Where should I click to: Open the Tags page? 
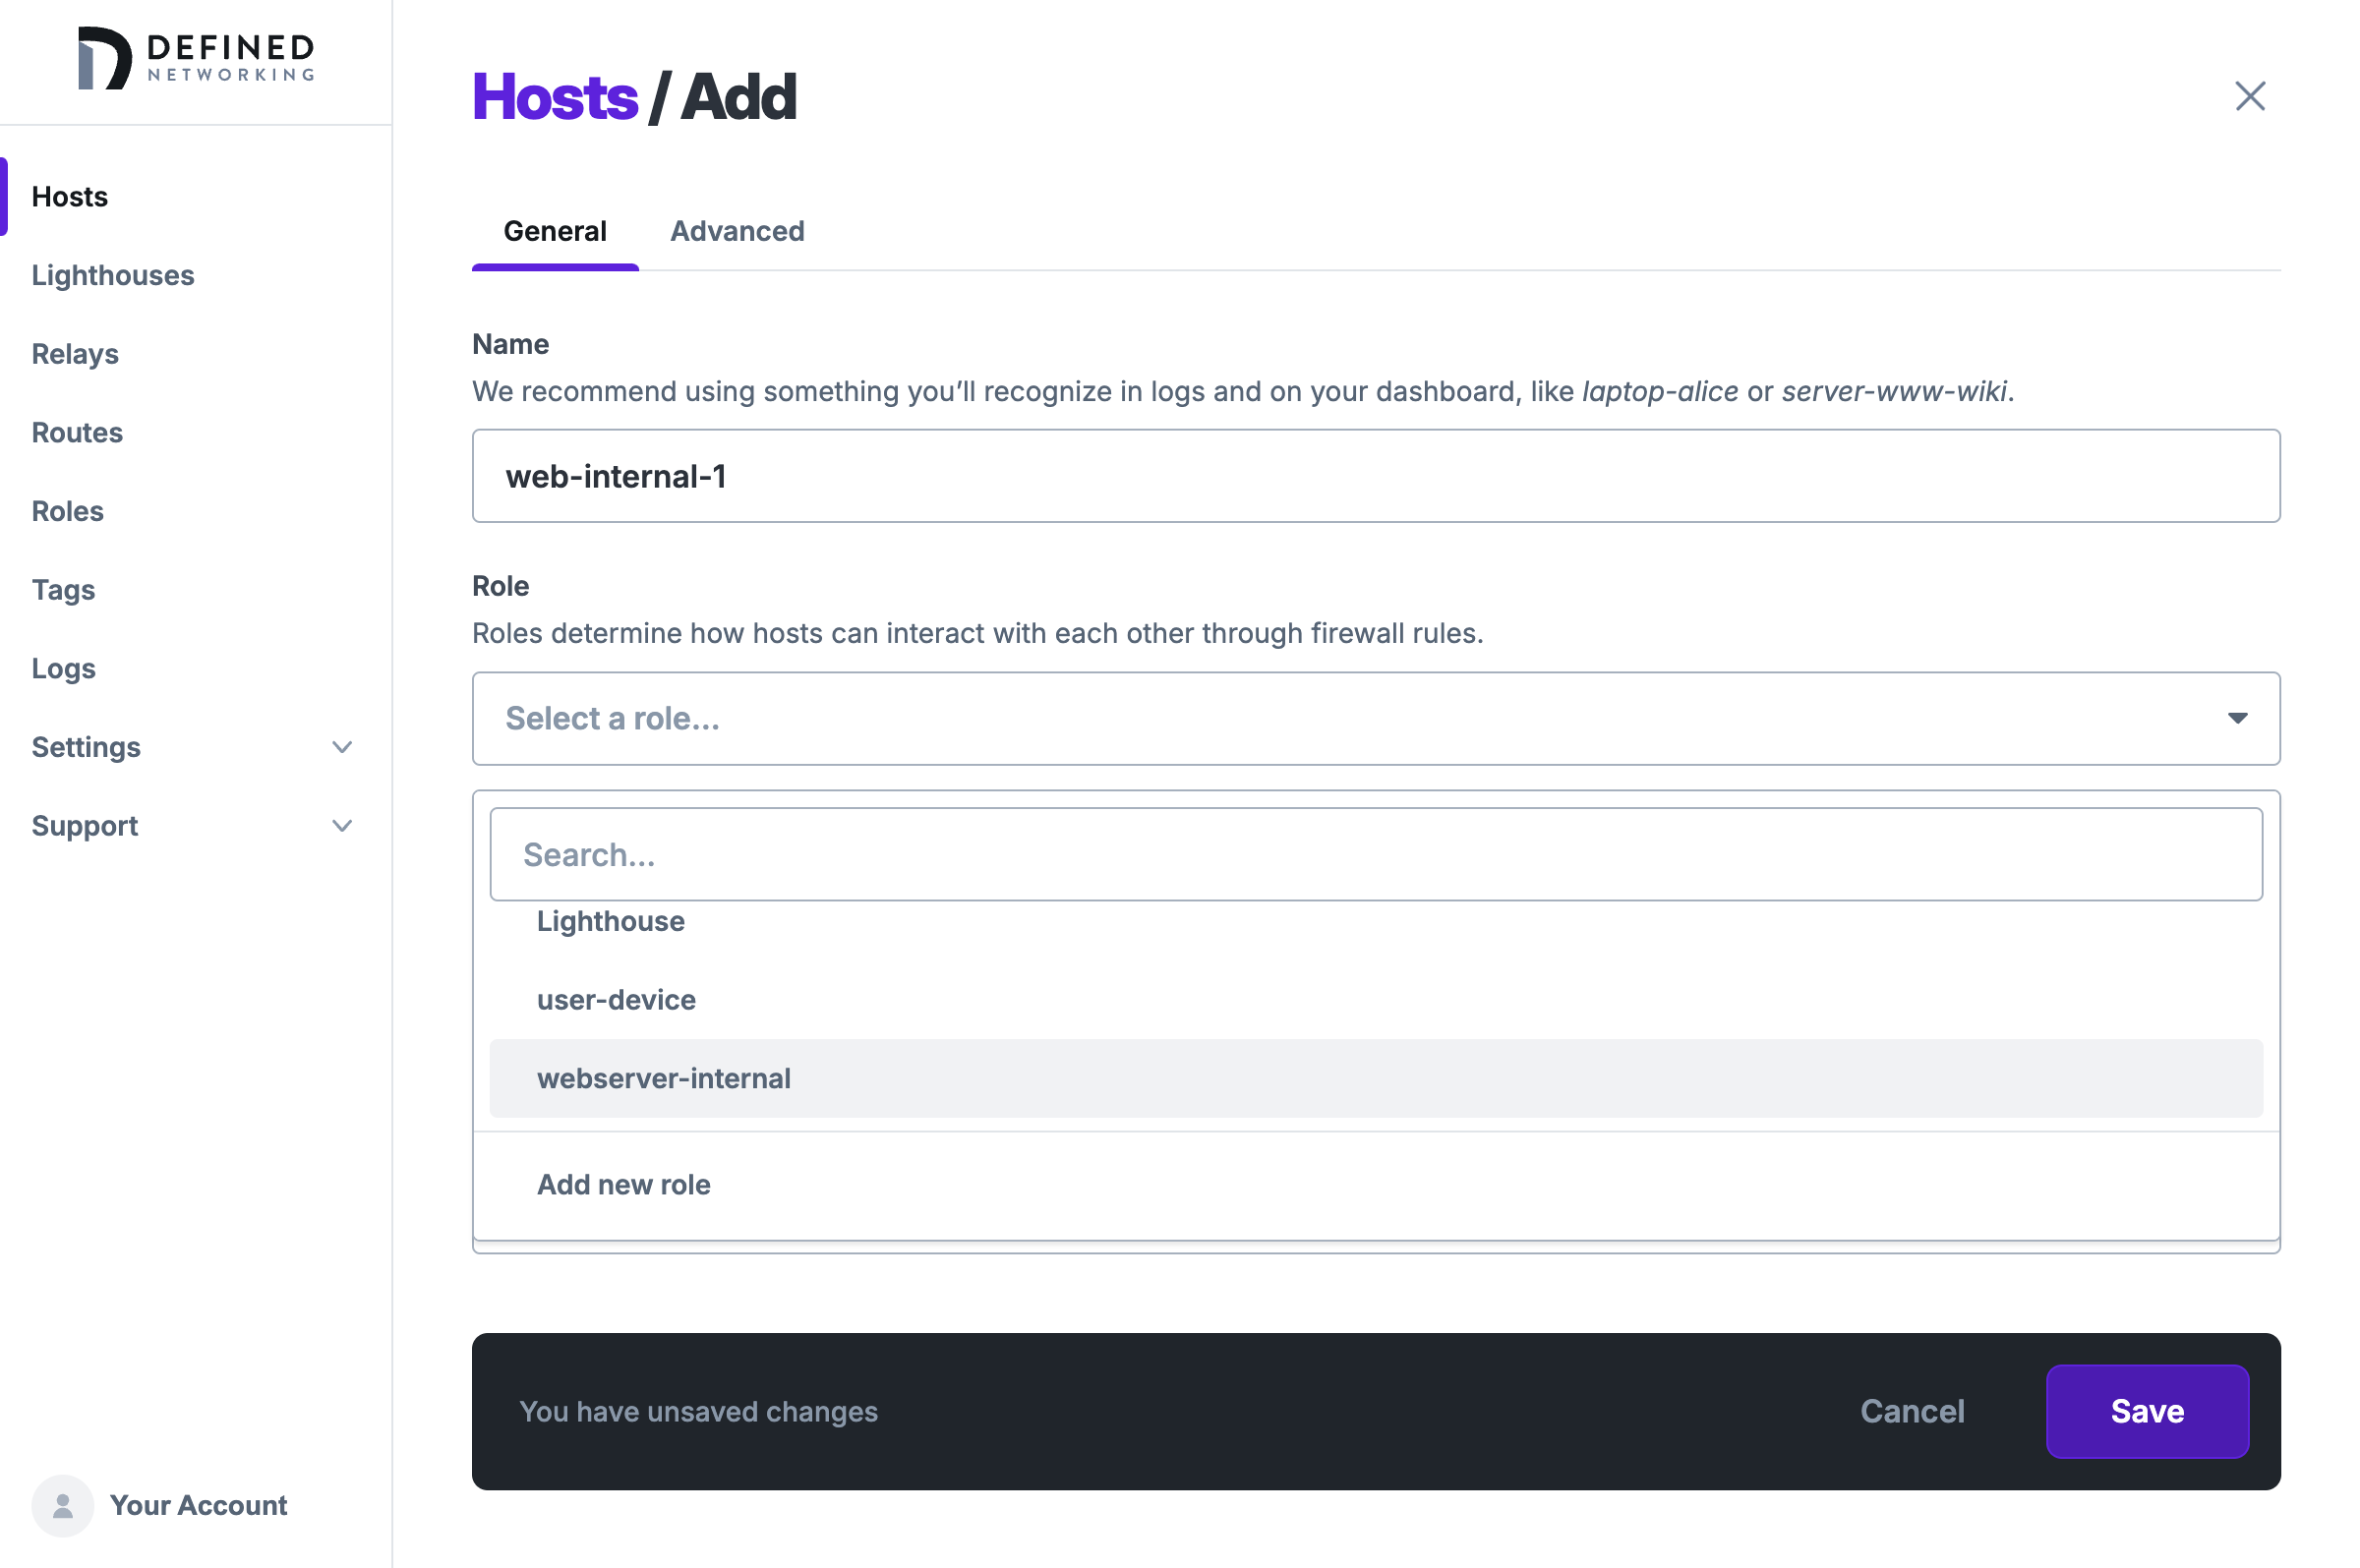(63, 589)
